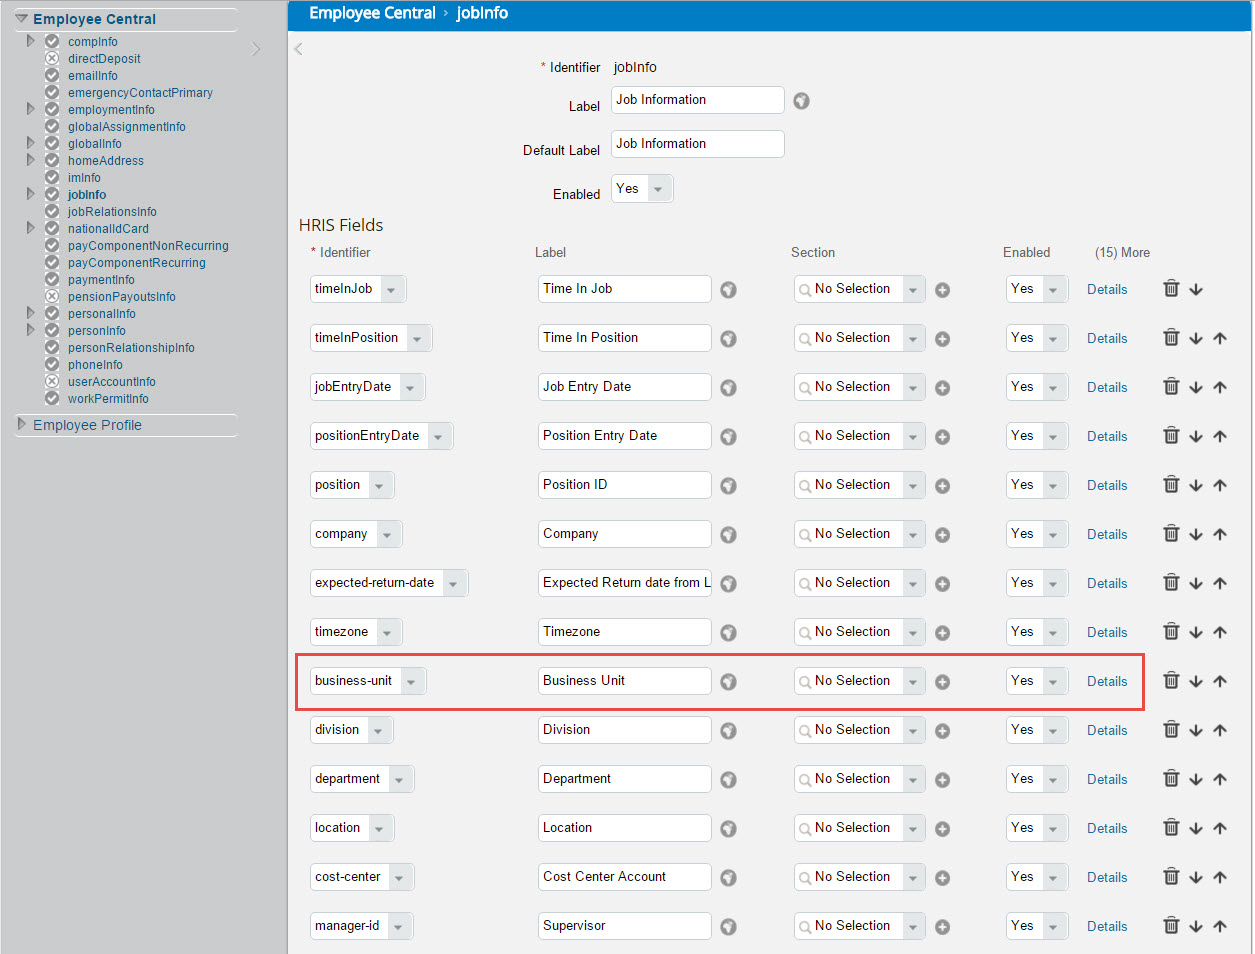The width and height of the screenshot is (1255, 954).
Task: Delete the expected-return-date field row
Action: pos(1171,583)
